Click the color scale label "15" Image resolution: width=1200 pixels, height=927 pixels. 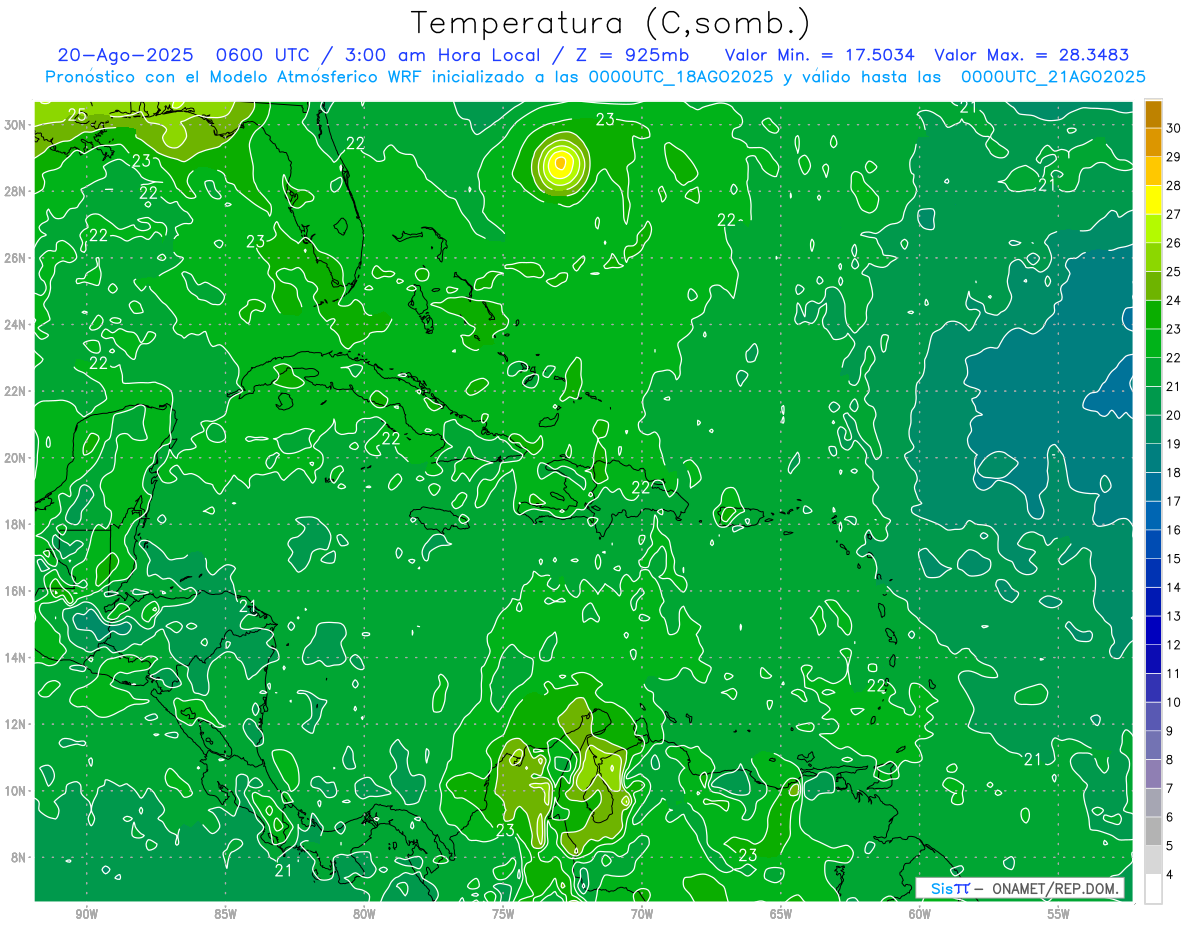click(x=1173, y=559)
